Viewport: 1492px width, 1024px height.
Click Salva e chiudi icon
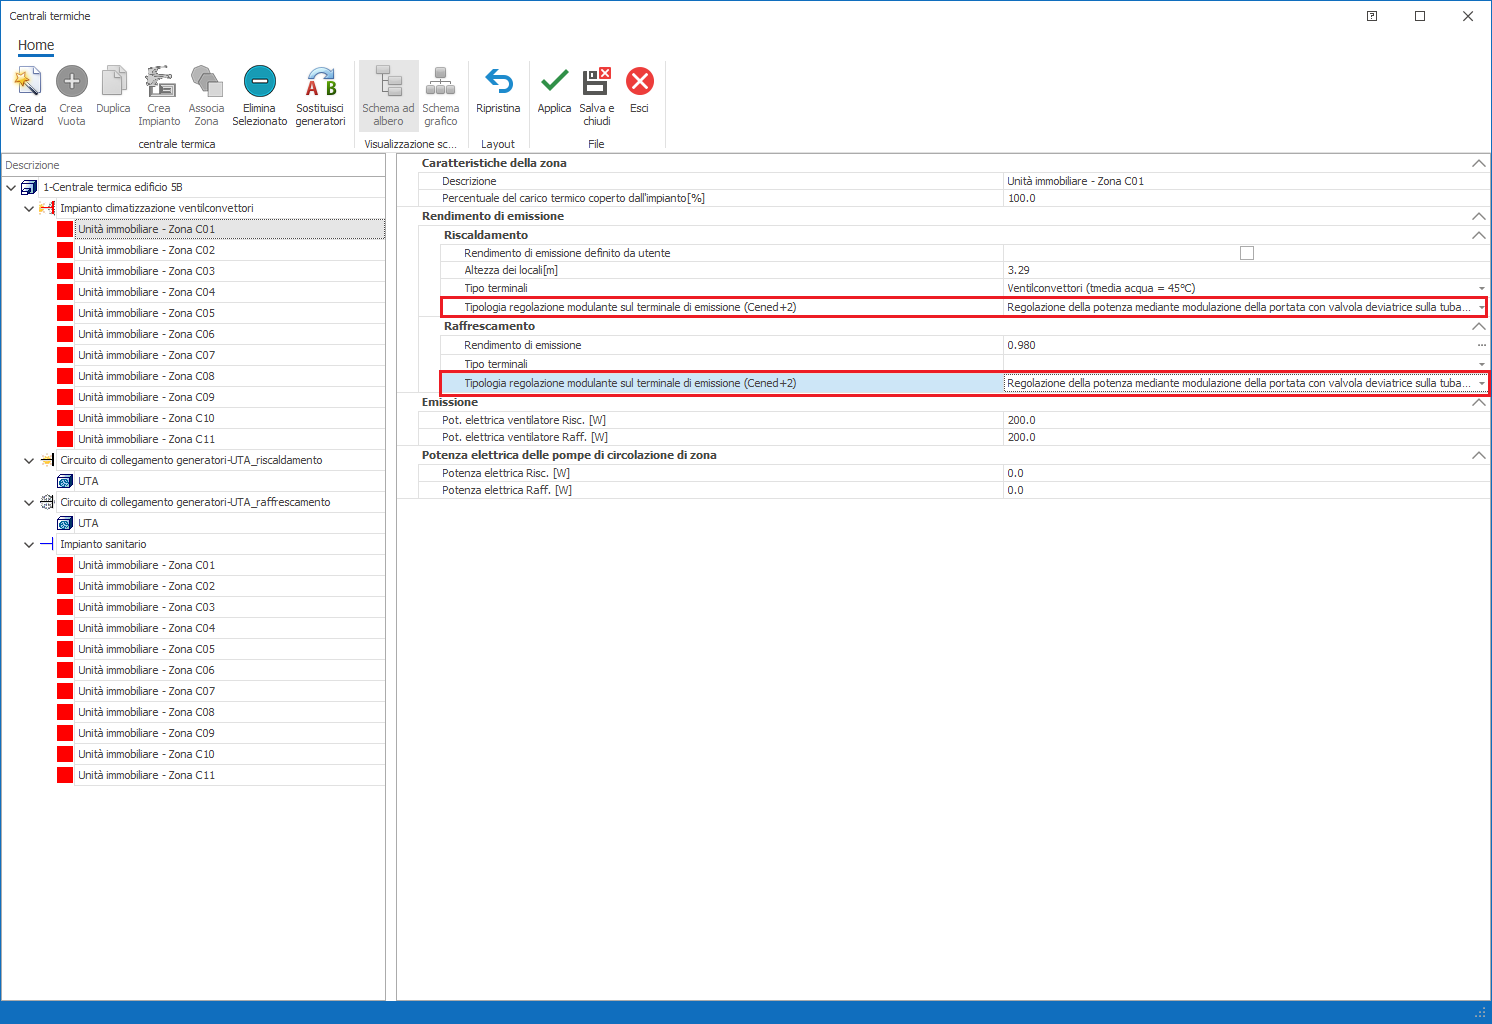[x=596, y=82]
